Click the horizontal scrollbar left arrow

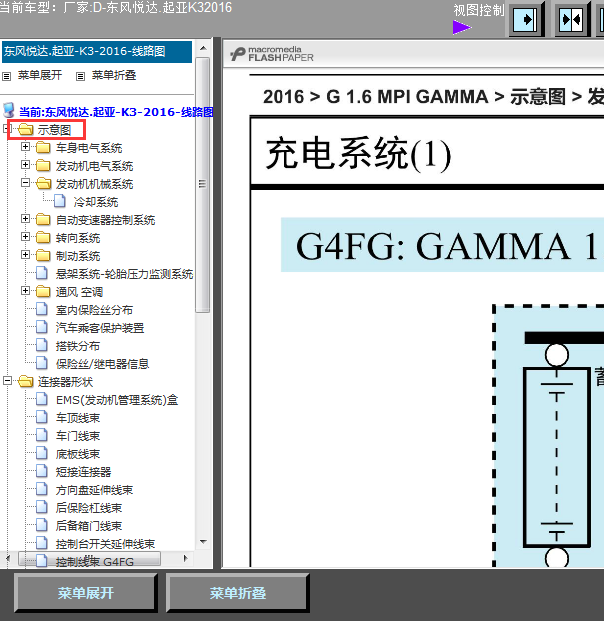(8, 559)
